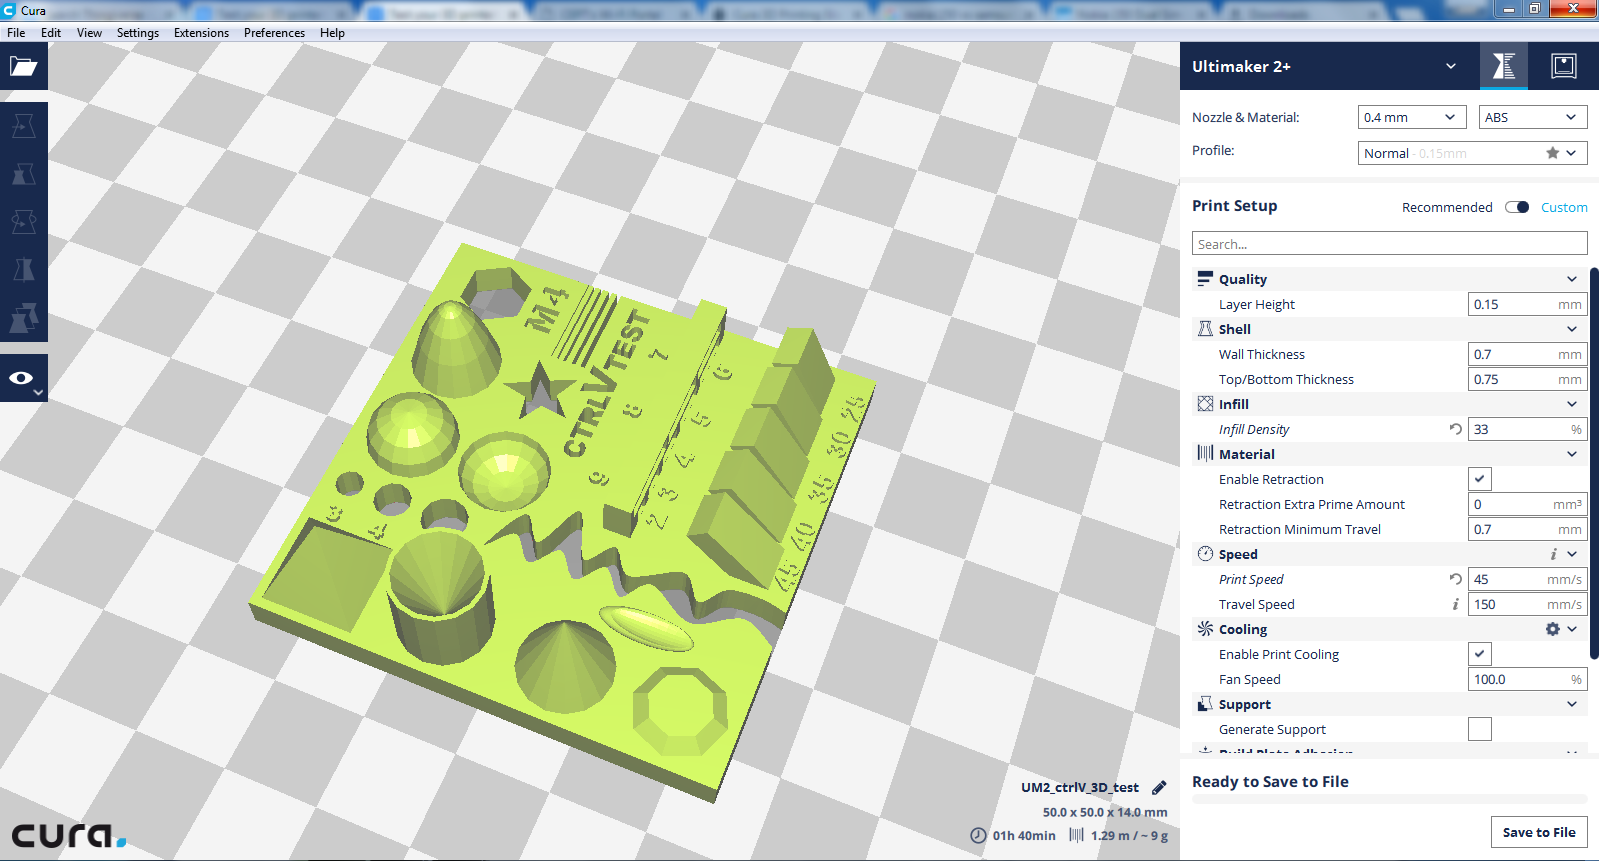
Task: Click the info icon on Speed header
Action: [1553, 554]
